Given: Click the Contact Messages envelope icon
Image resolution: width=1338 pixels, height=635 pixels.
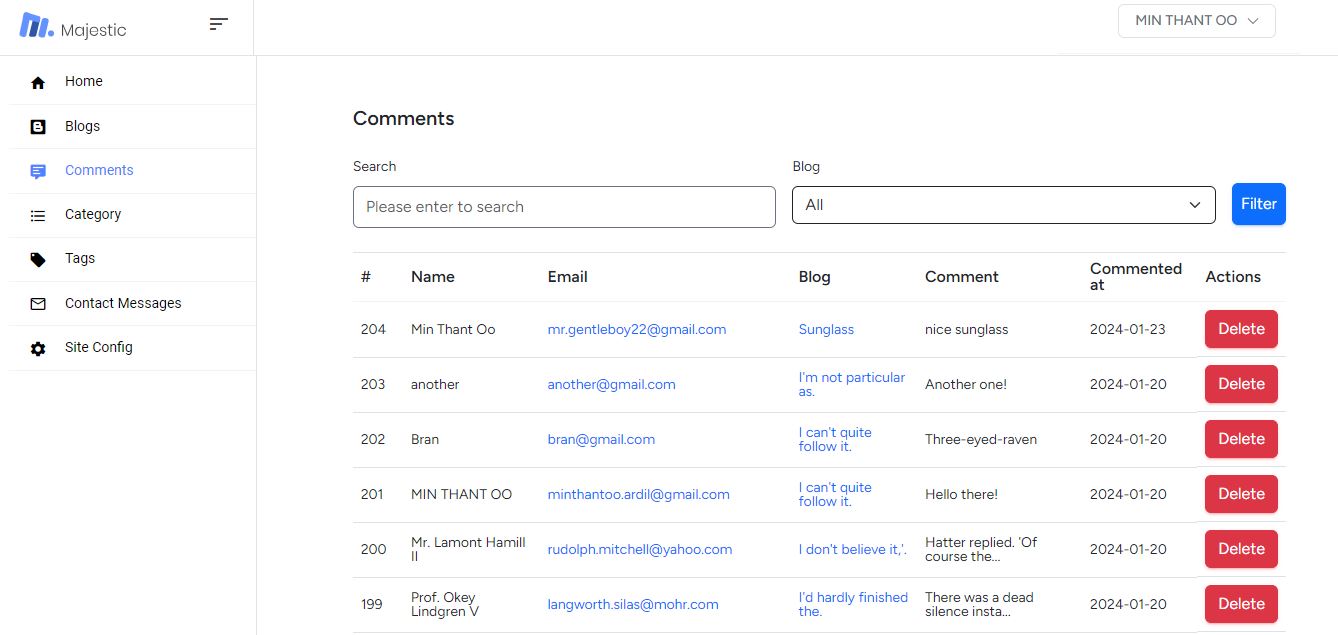Looking at the screenshot, I should point(38,304).
